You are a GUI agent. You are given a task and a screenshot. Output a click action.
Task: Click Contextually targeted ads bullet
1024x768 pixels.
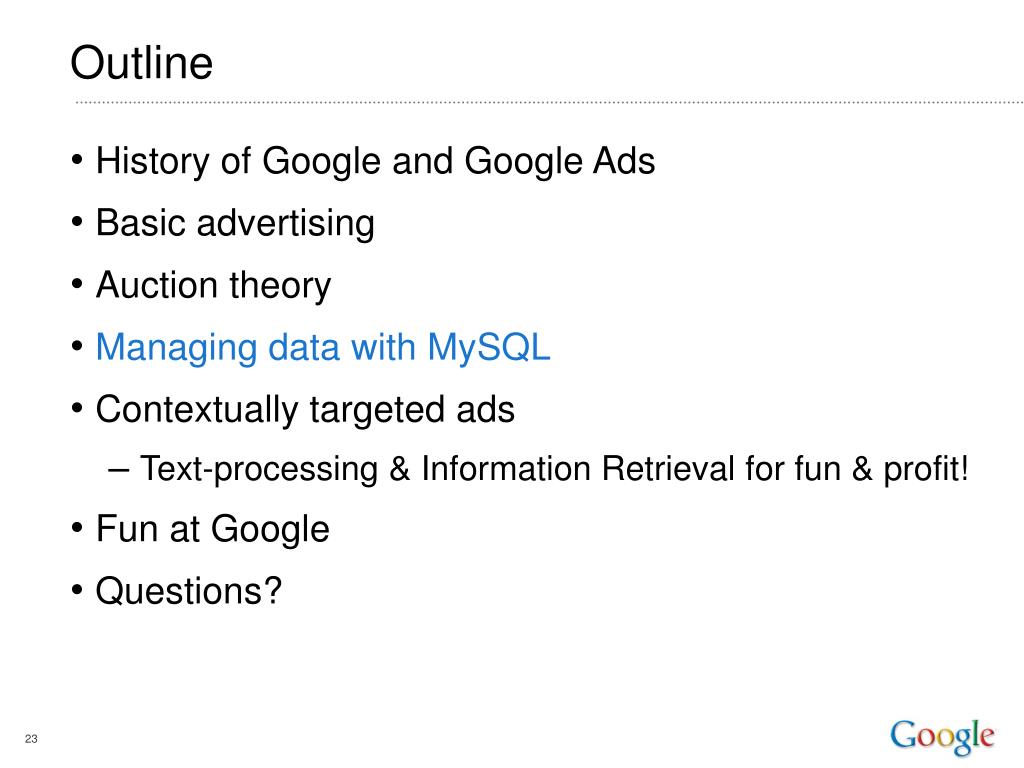coord(305,410)
